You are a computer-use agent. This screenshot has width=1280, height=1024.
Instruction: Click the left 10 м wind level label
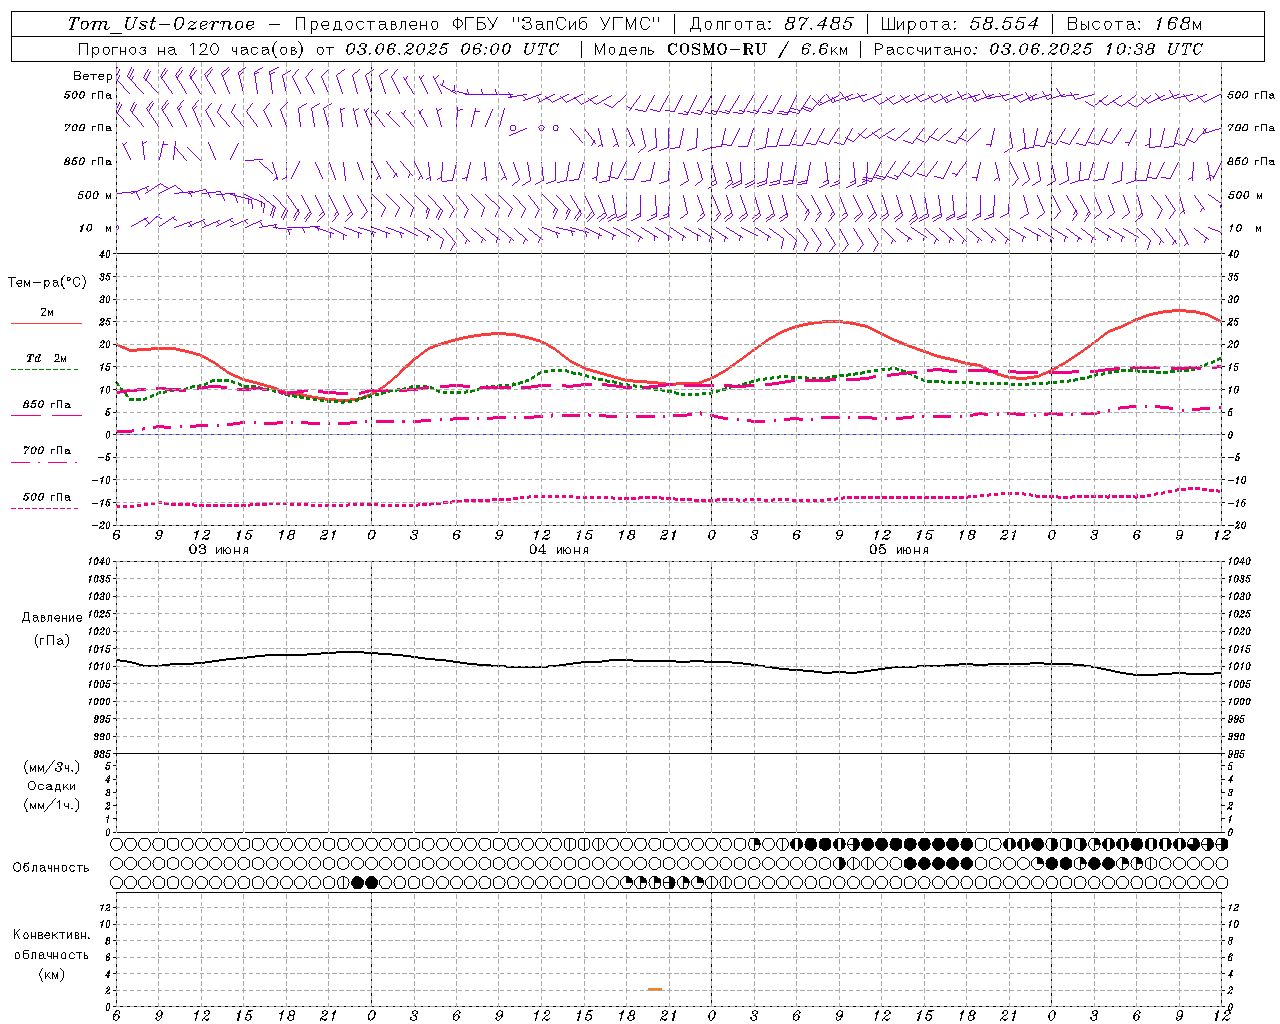[96, 229]
